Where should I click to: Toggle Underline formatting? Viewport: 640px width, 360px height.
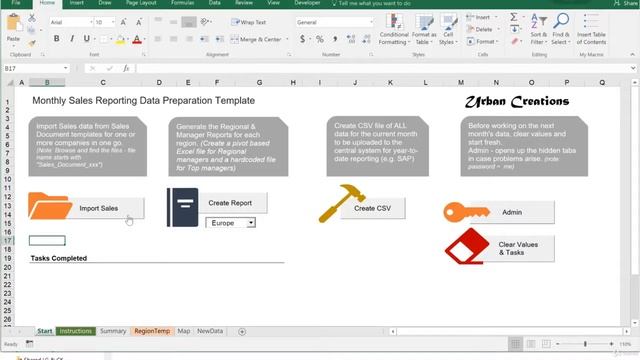click(x=87, y=39)
